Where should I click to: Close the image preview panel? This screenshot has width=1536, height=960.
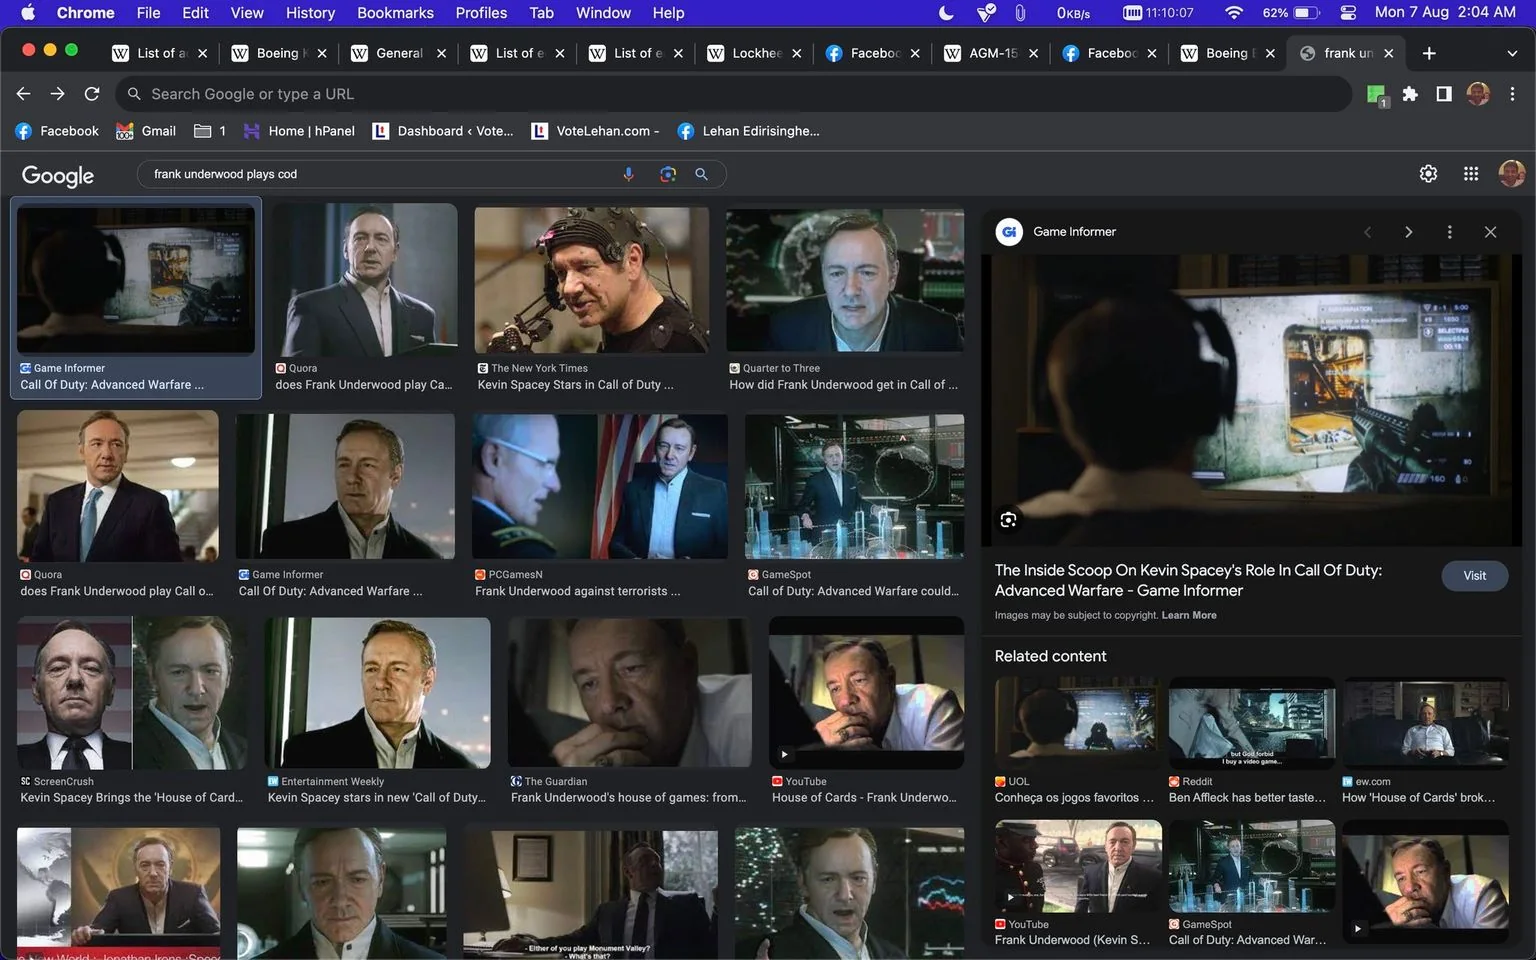pos(1490,232)
